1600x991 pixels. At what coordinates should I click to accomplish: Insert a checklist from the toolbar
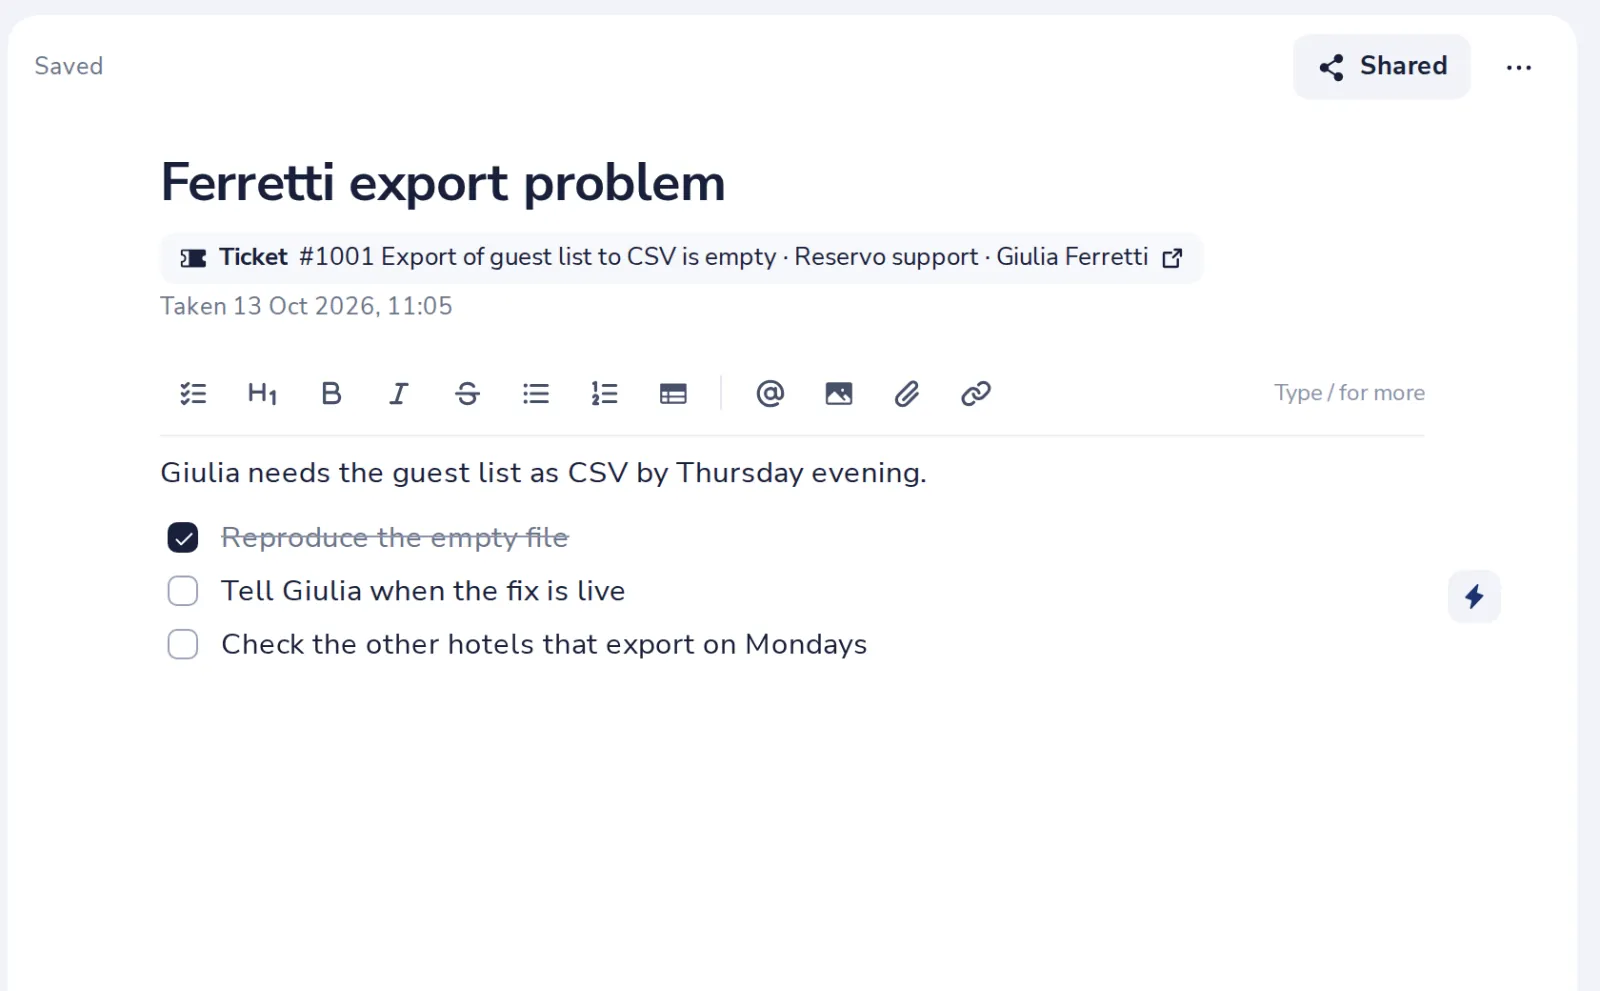(x=193, y=394)
